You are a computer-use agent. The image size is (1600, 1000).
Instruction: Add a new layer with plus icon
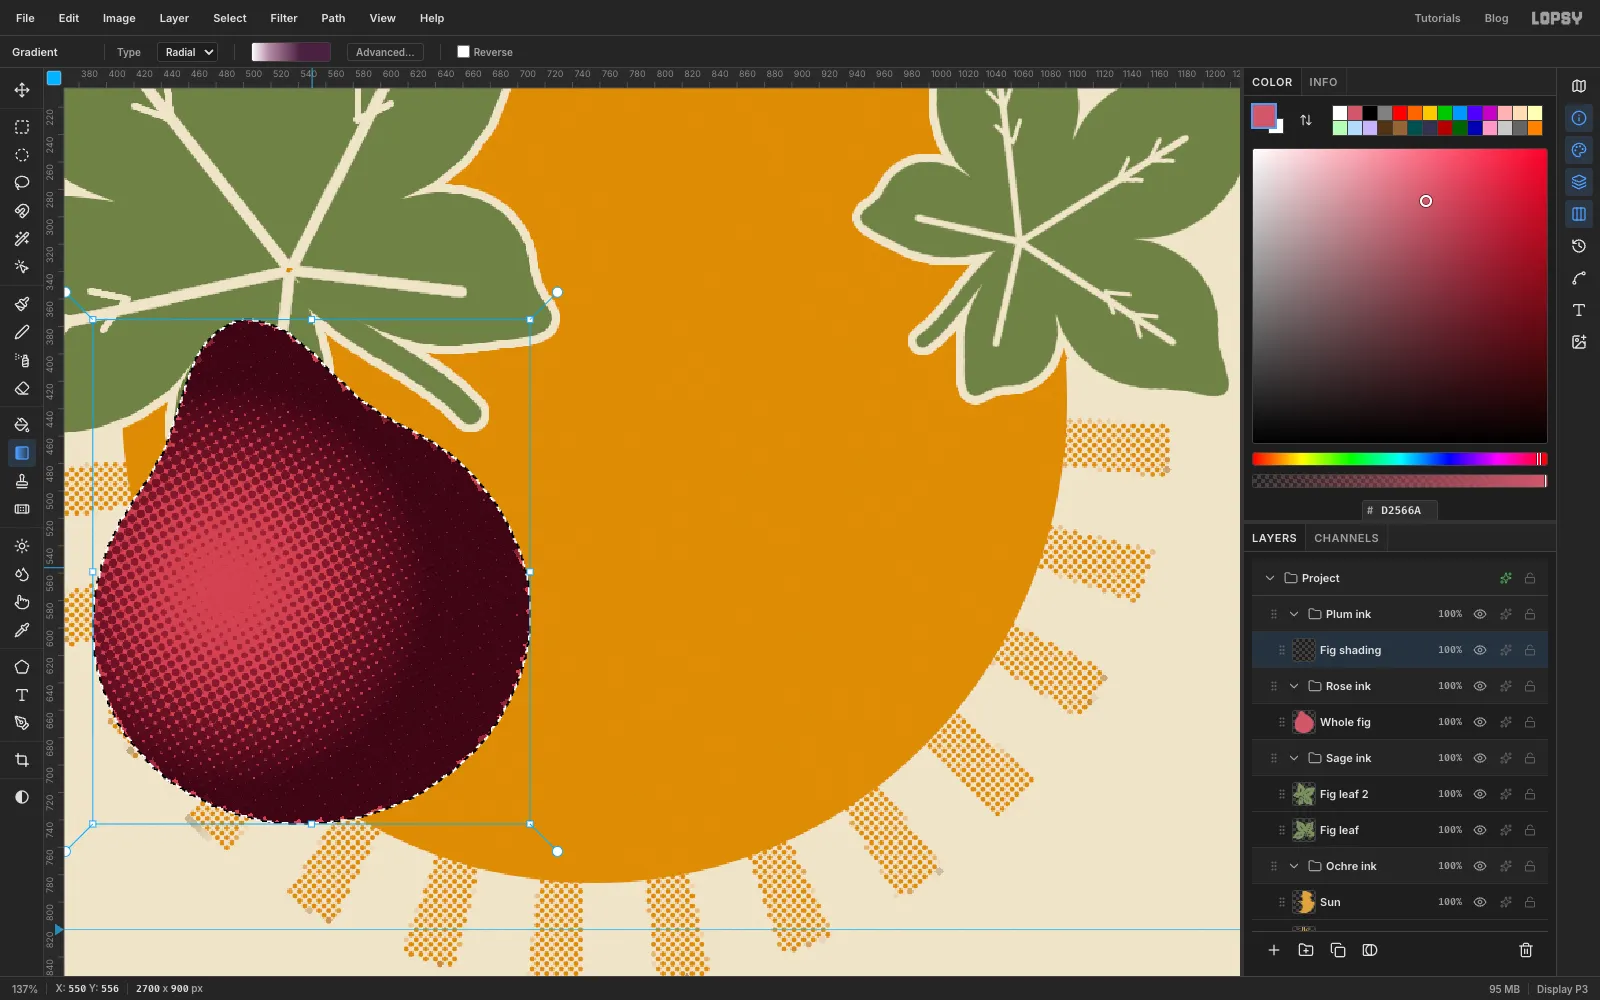[x=1274, y=950]
